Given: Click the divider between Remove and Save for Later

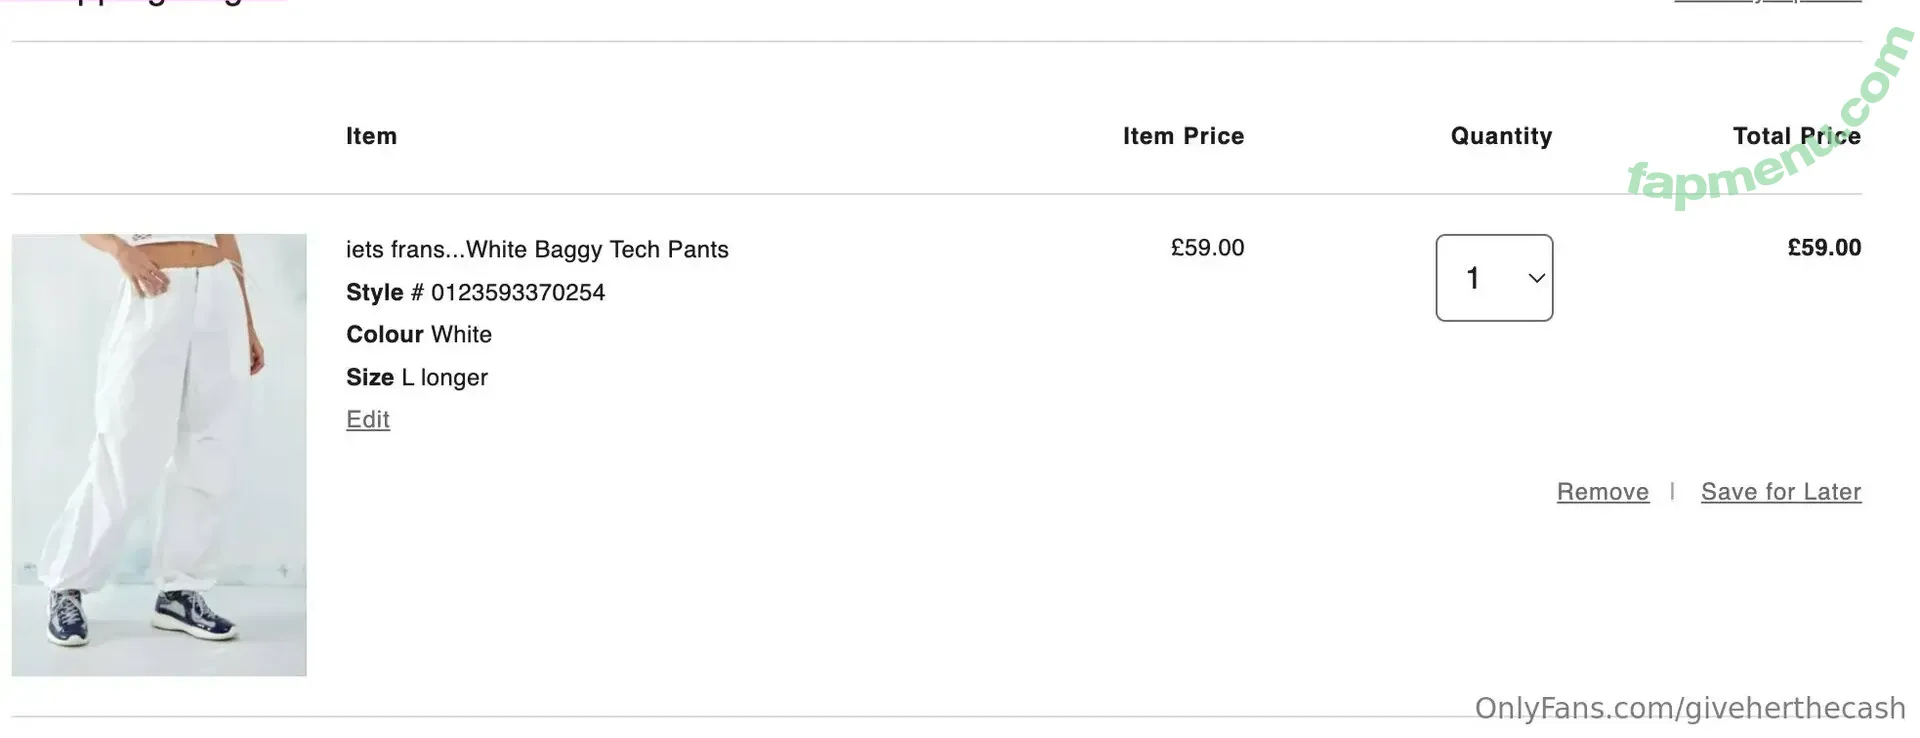Looking at the screenshot, I should (x=1672, y=491).
